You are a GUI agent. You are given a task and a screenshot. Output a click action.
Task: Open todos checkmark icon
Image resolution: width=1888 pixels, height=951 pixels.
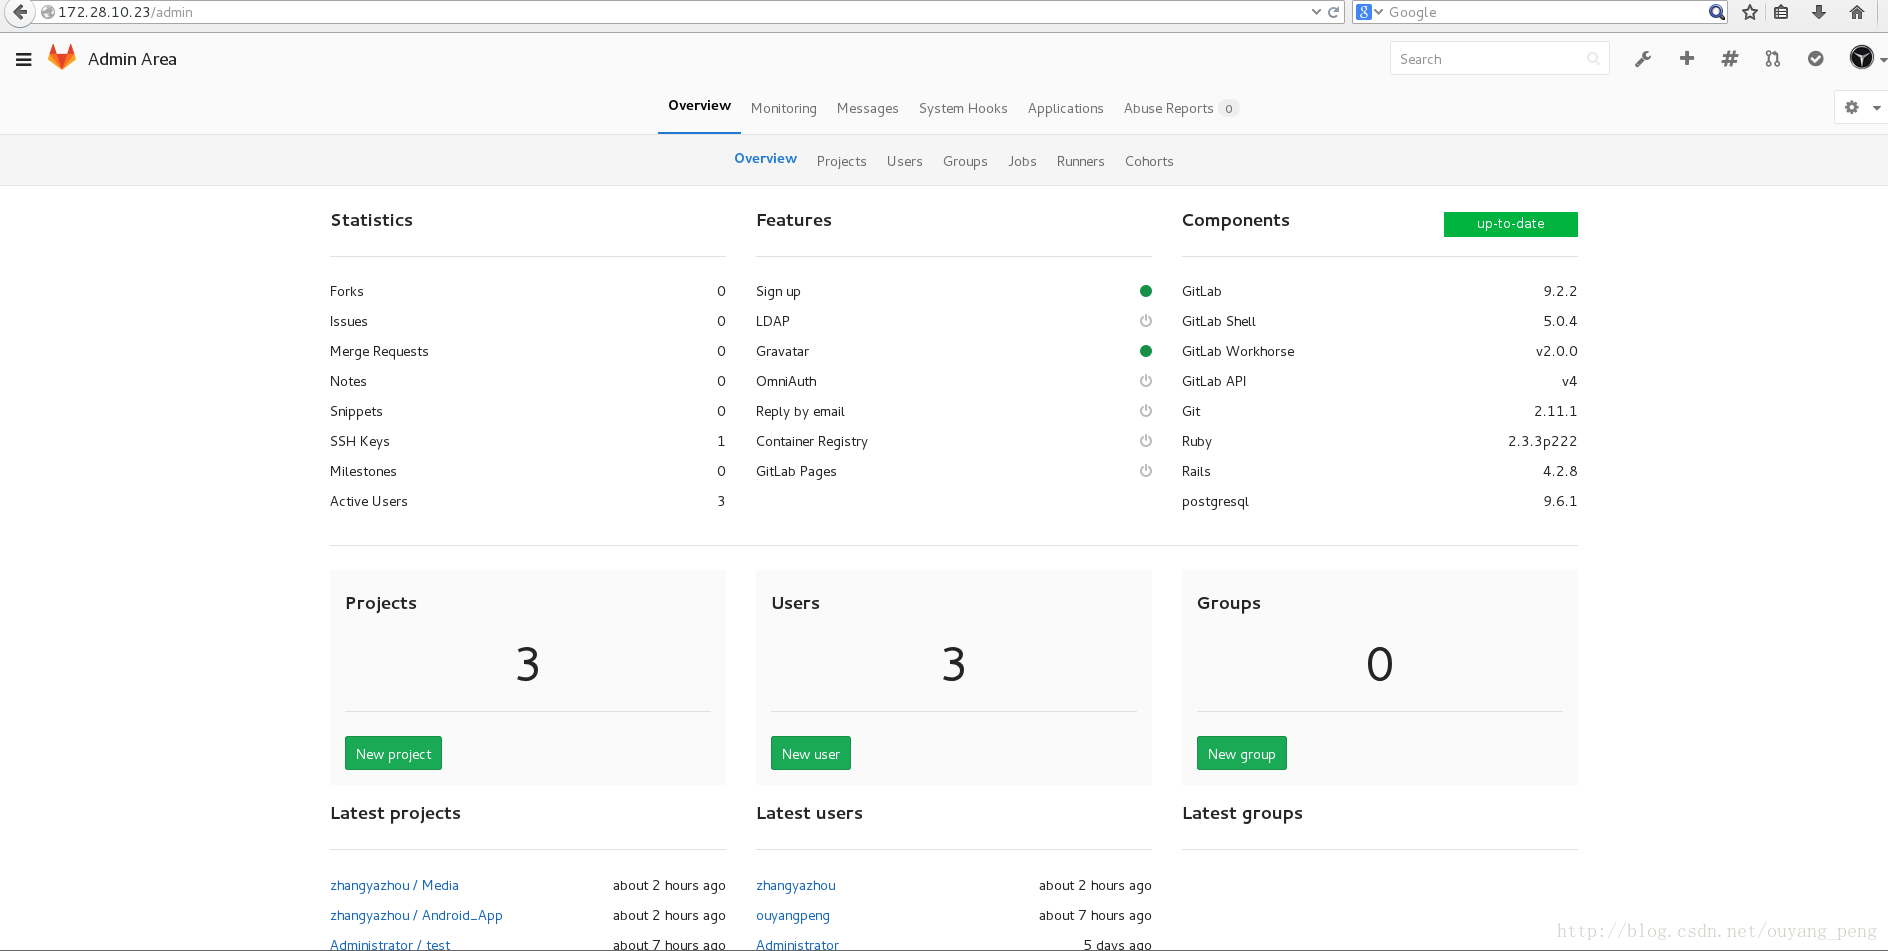coord(1816,59)
